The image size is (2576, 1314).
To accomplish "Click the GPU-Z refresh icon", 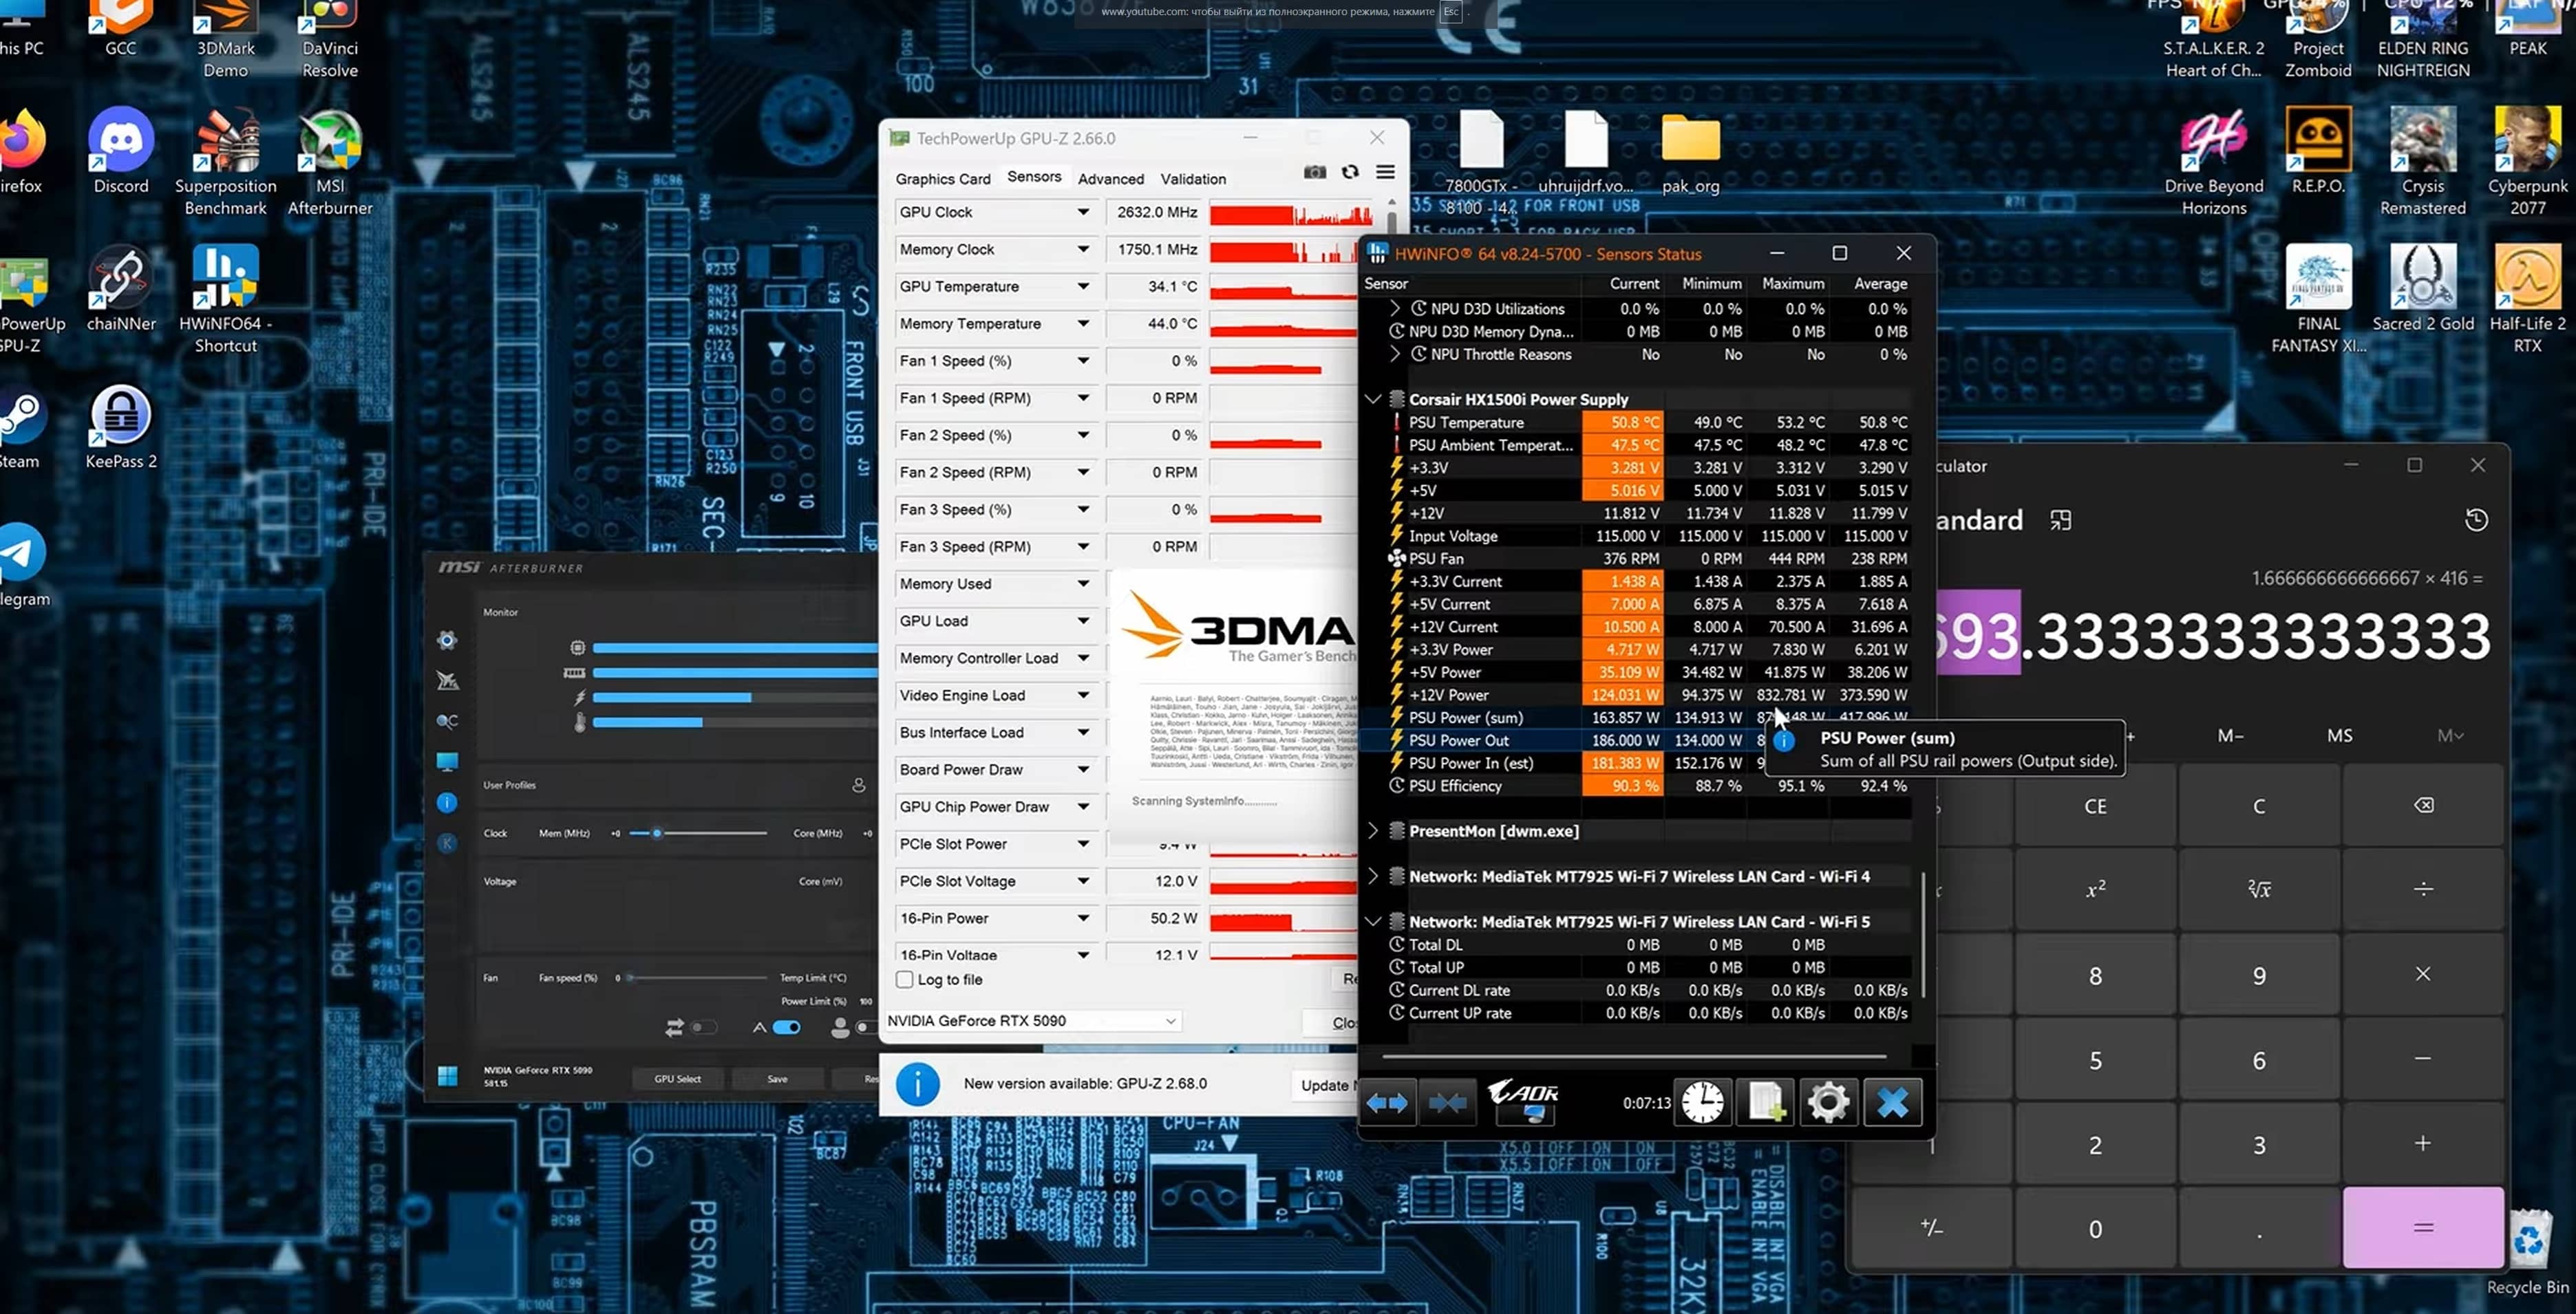I will click(1350, 172).
